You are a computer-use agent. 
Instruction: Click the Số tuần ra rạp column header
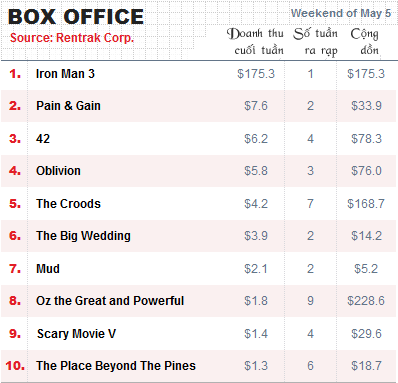tap(316, 42)
